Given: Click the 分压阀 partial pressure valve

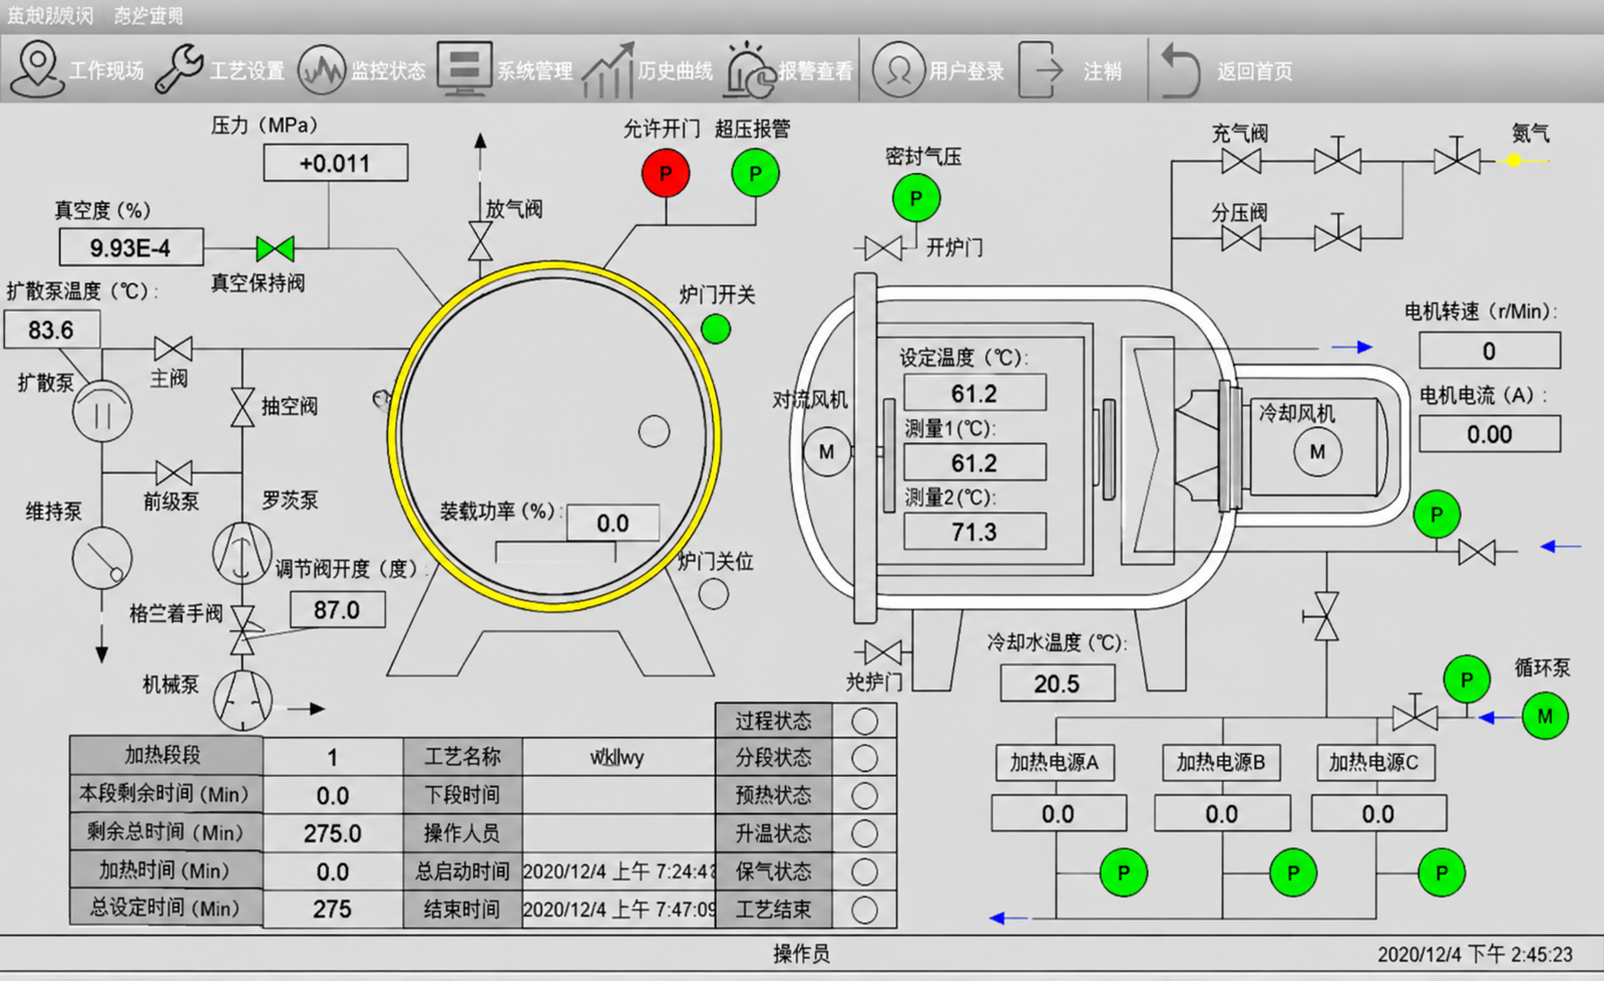Looking at the screenshot, I should coord(1241,238).
